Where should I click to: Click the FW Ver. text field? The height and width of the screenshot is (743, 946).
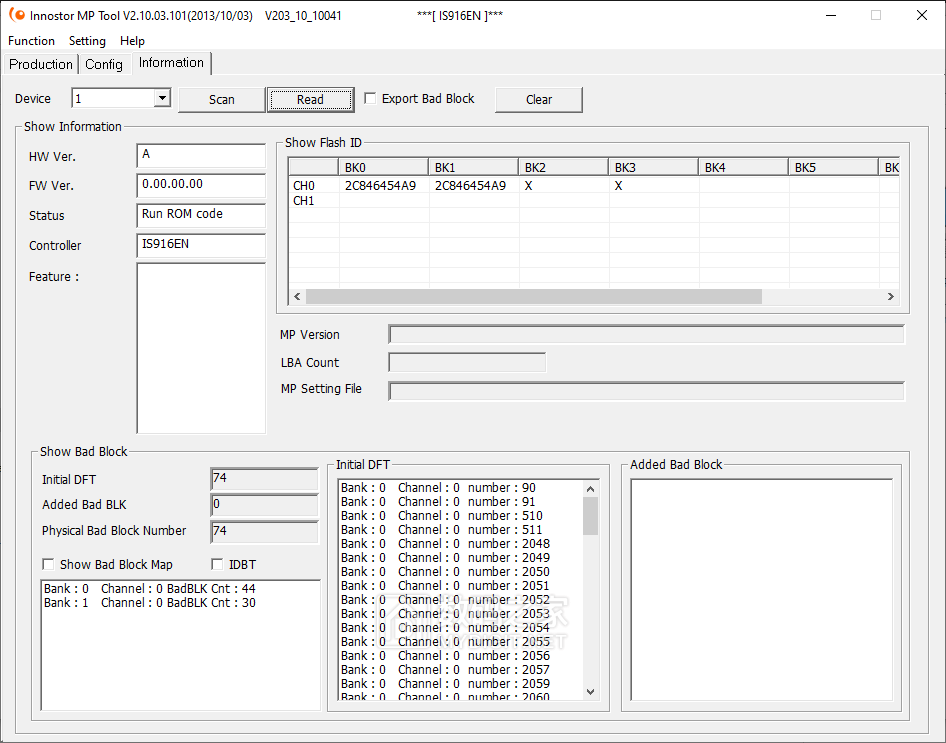click(200, 185)
